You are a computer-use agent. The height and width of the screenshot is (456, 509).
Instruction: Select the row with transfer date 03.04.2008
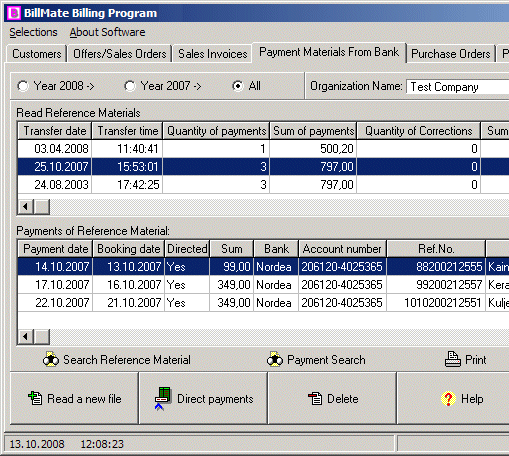pos(263,149)
